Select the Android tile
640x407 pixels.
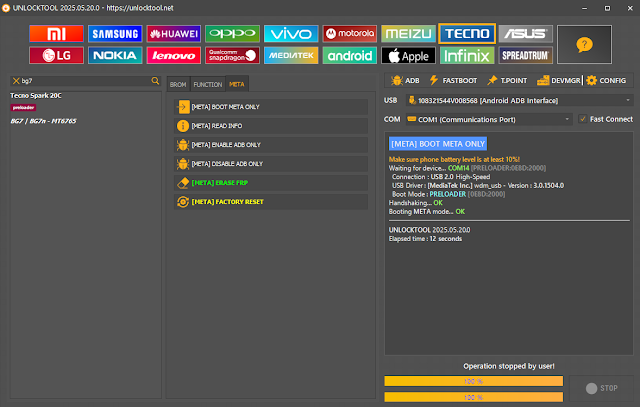coord(350,55)
